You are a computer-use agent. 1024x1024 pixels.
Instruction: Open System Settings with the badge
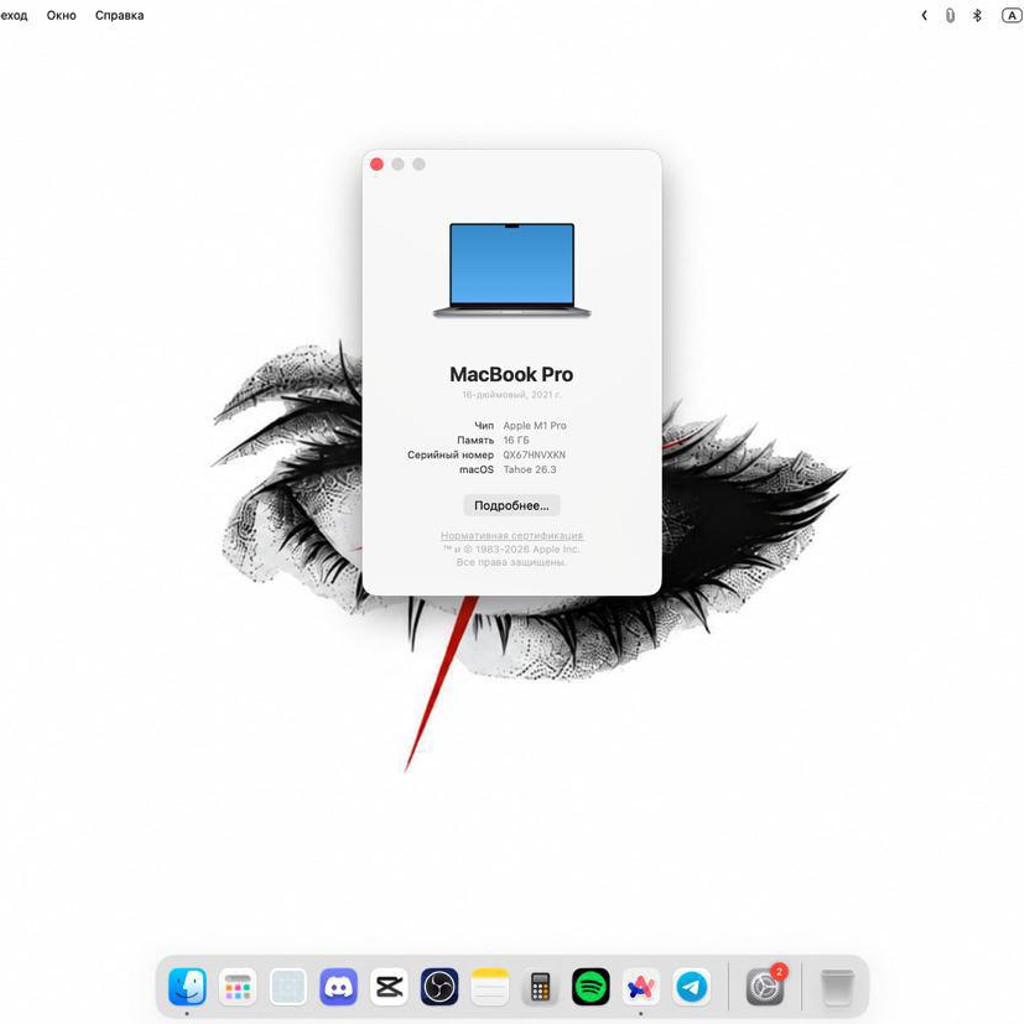tap(765, 986)
